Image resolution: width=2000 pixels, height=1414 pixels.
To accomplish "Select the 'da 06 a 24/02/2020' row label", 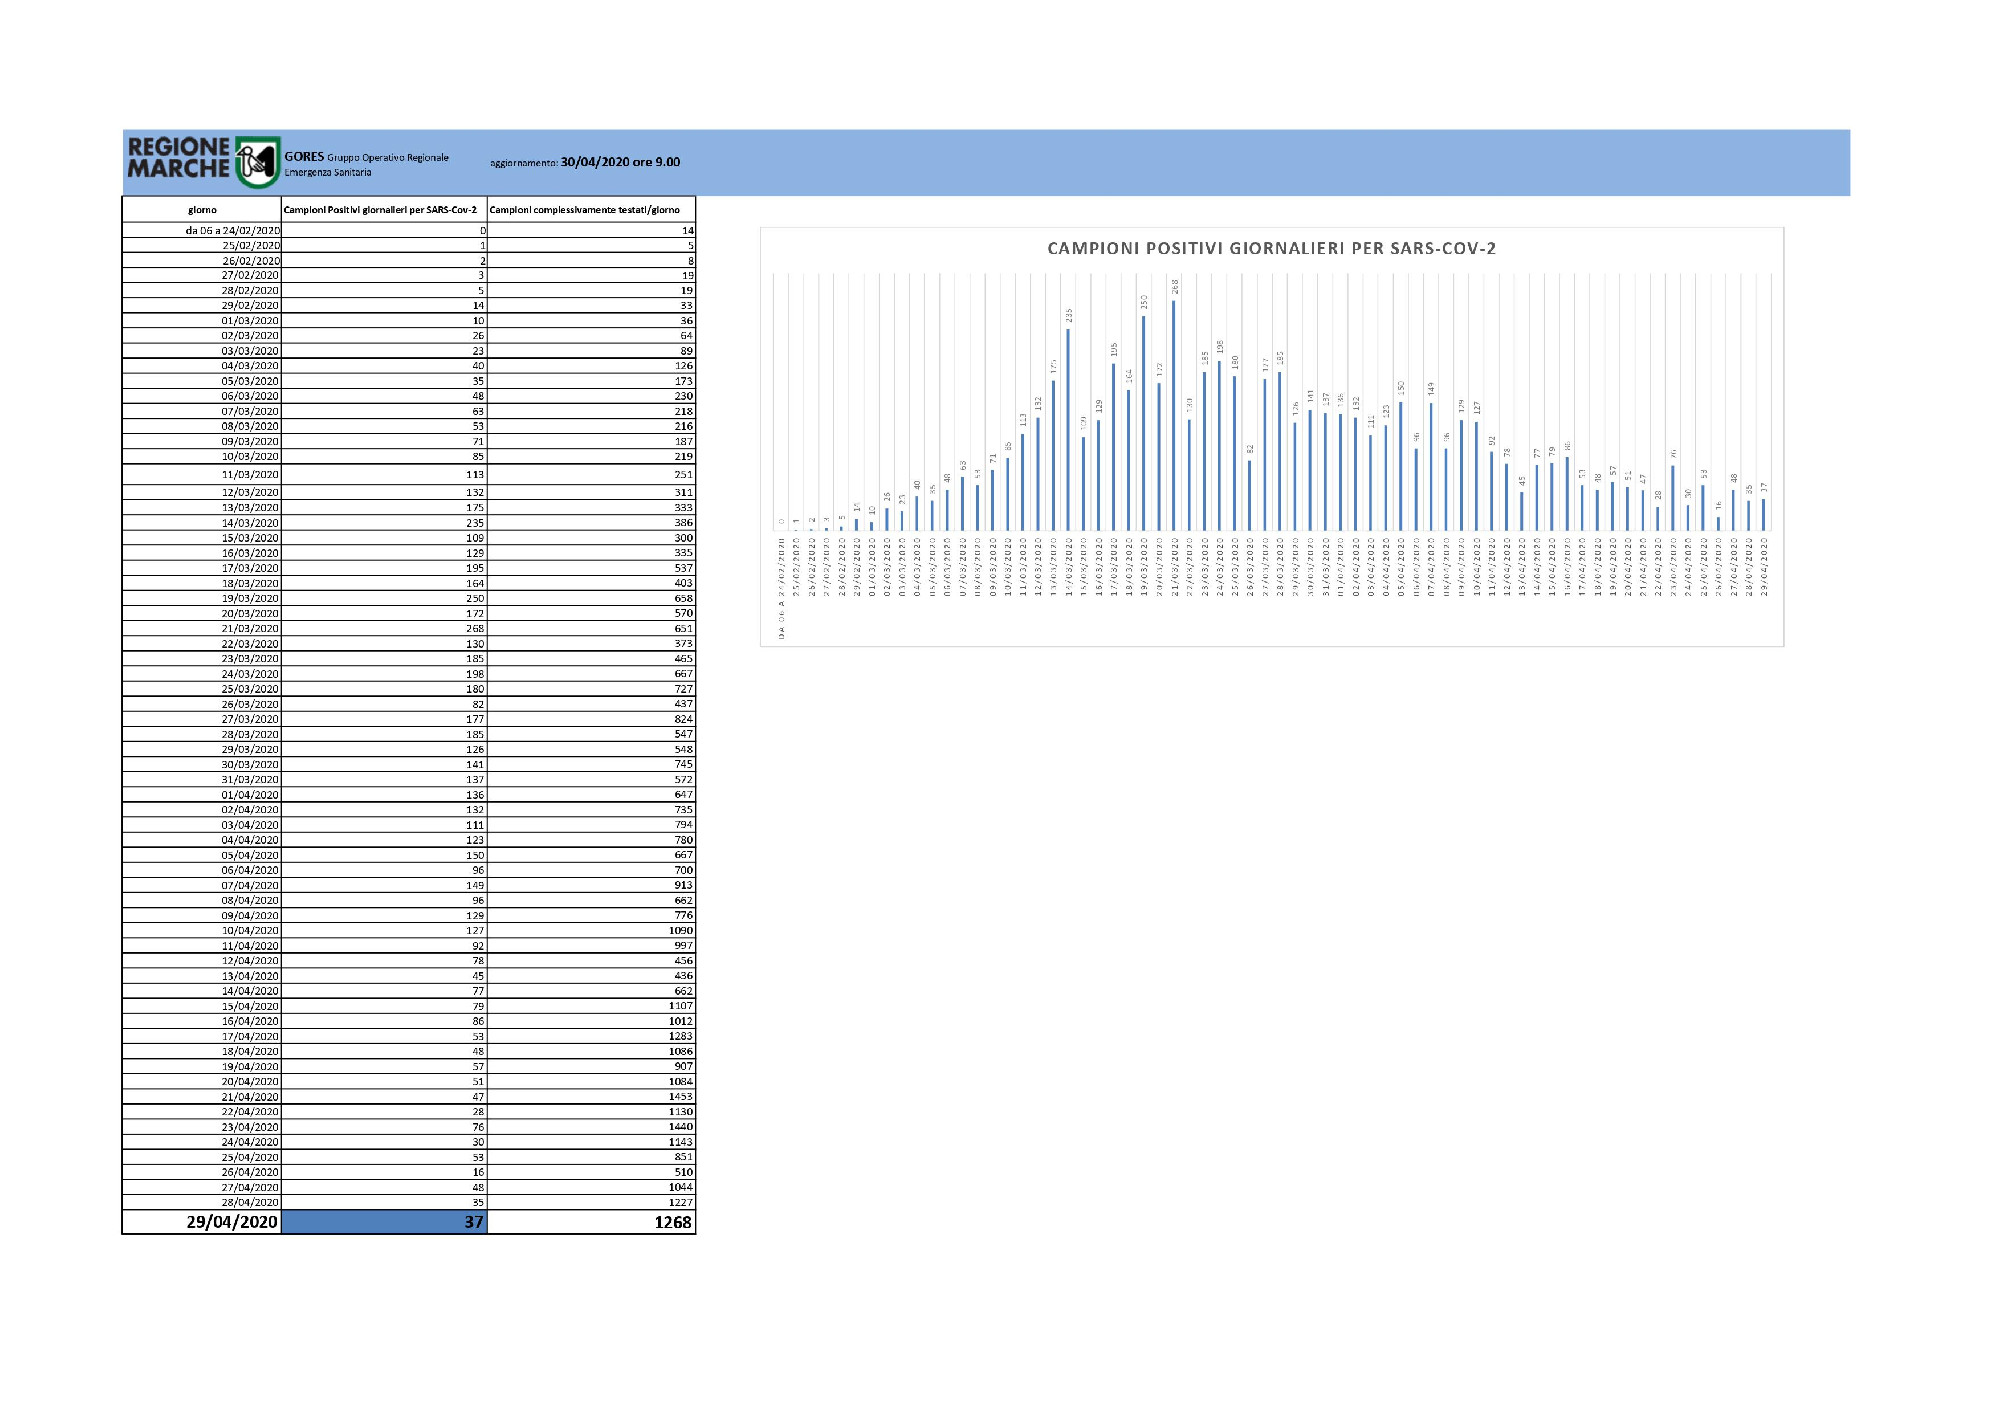I will pos(232,231).
